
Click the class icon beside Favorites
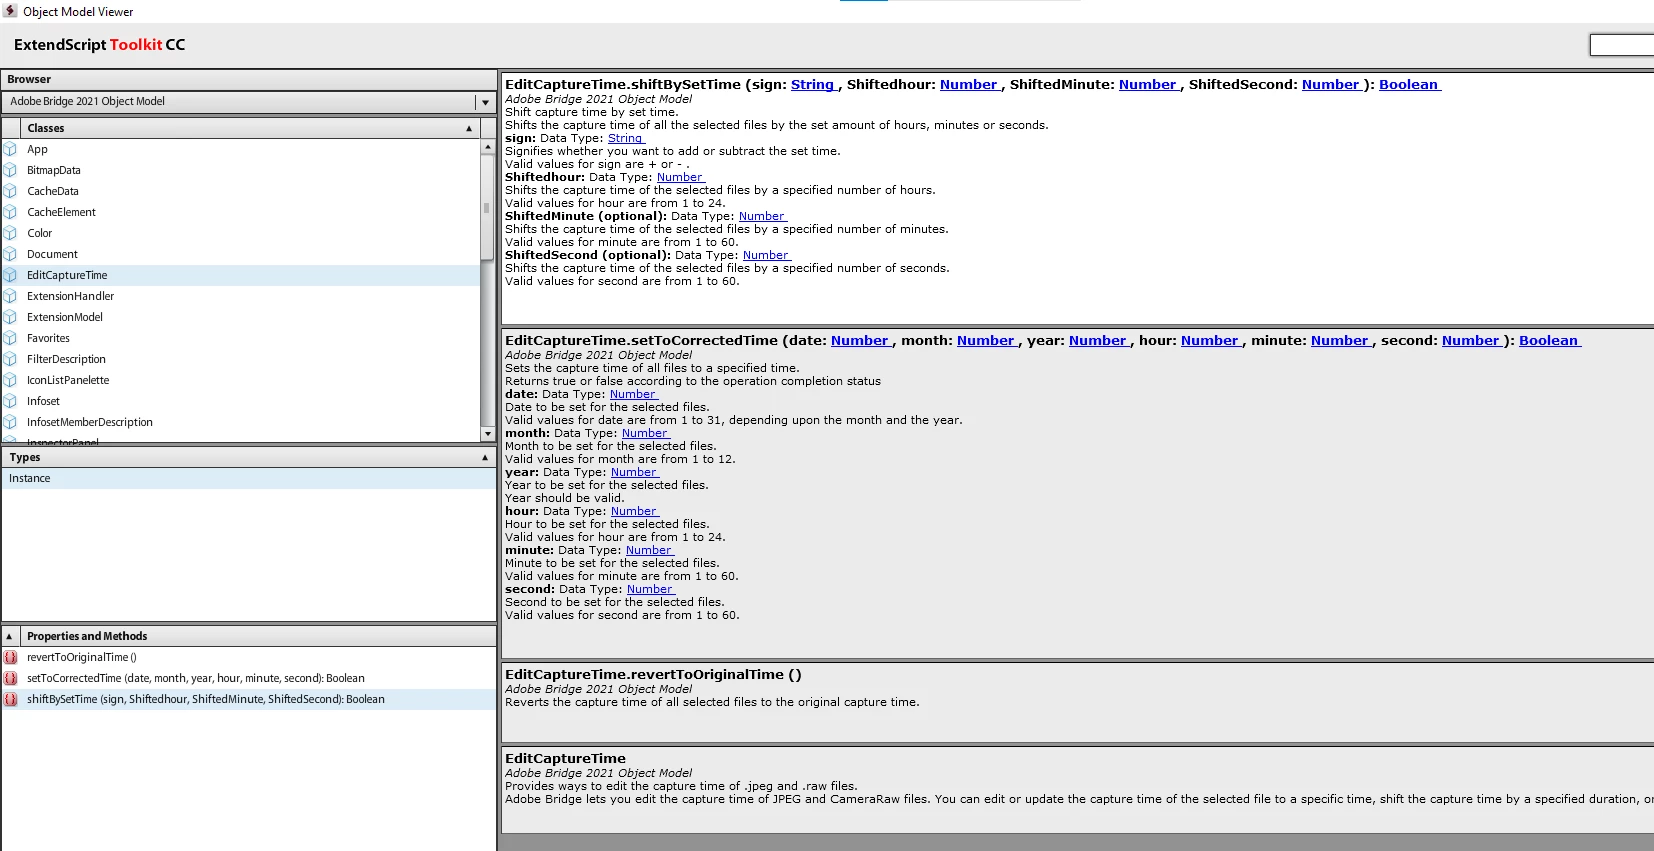point(10,338)
